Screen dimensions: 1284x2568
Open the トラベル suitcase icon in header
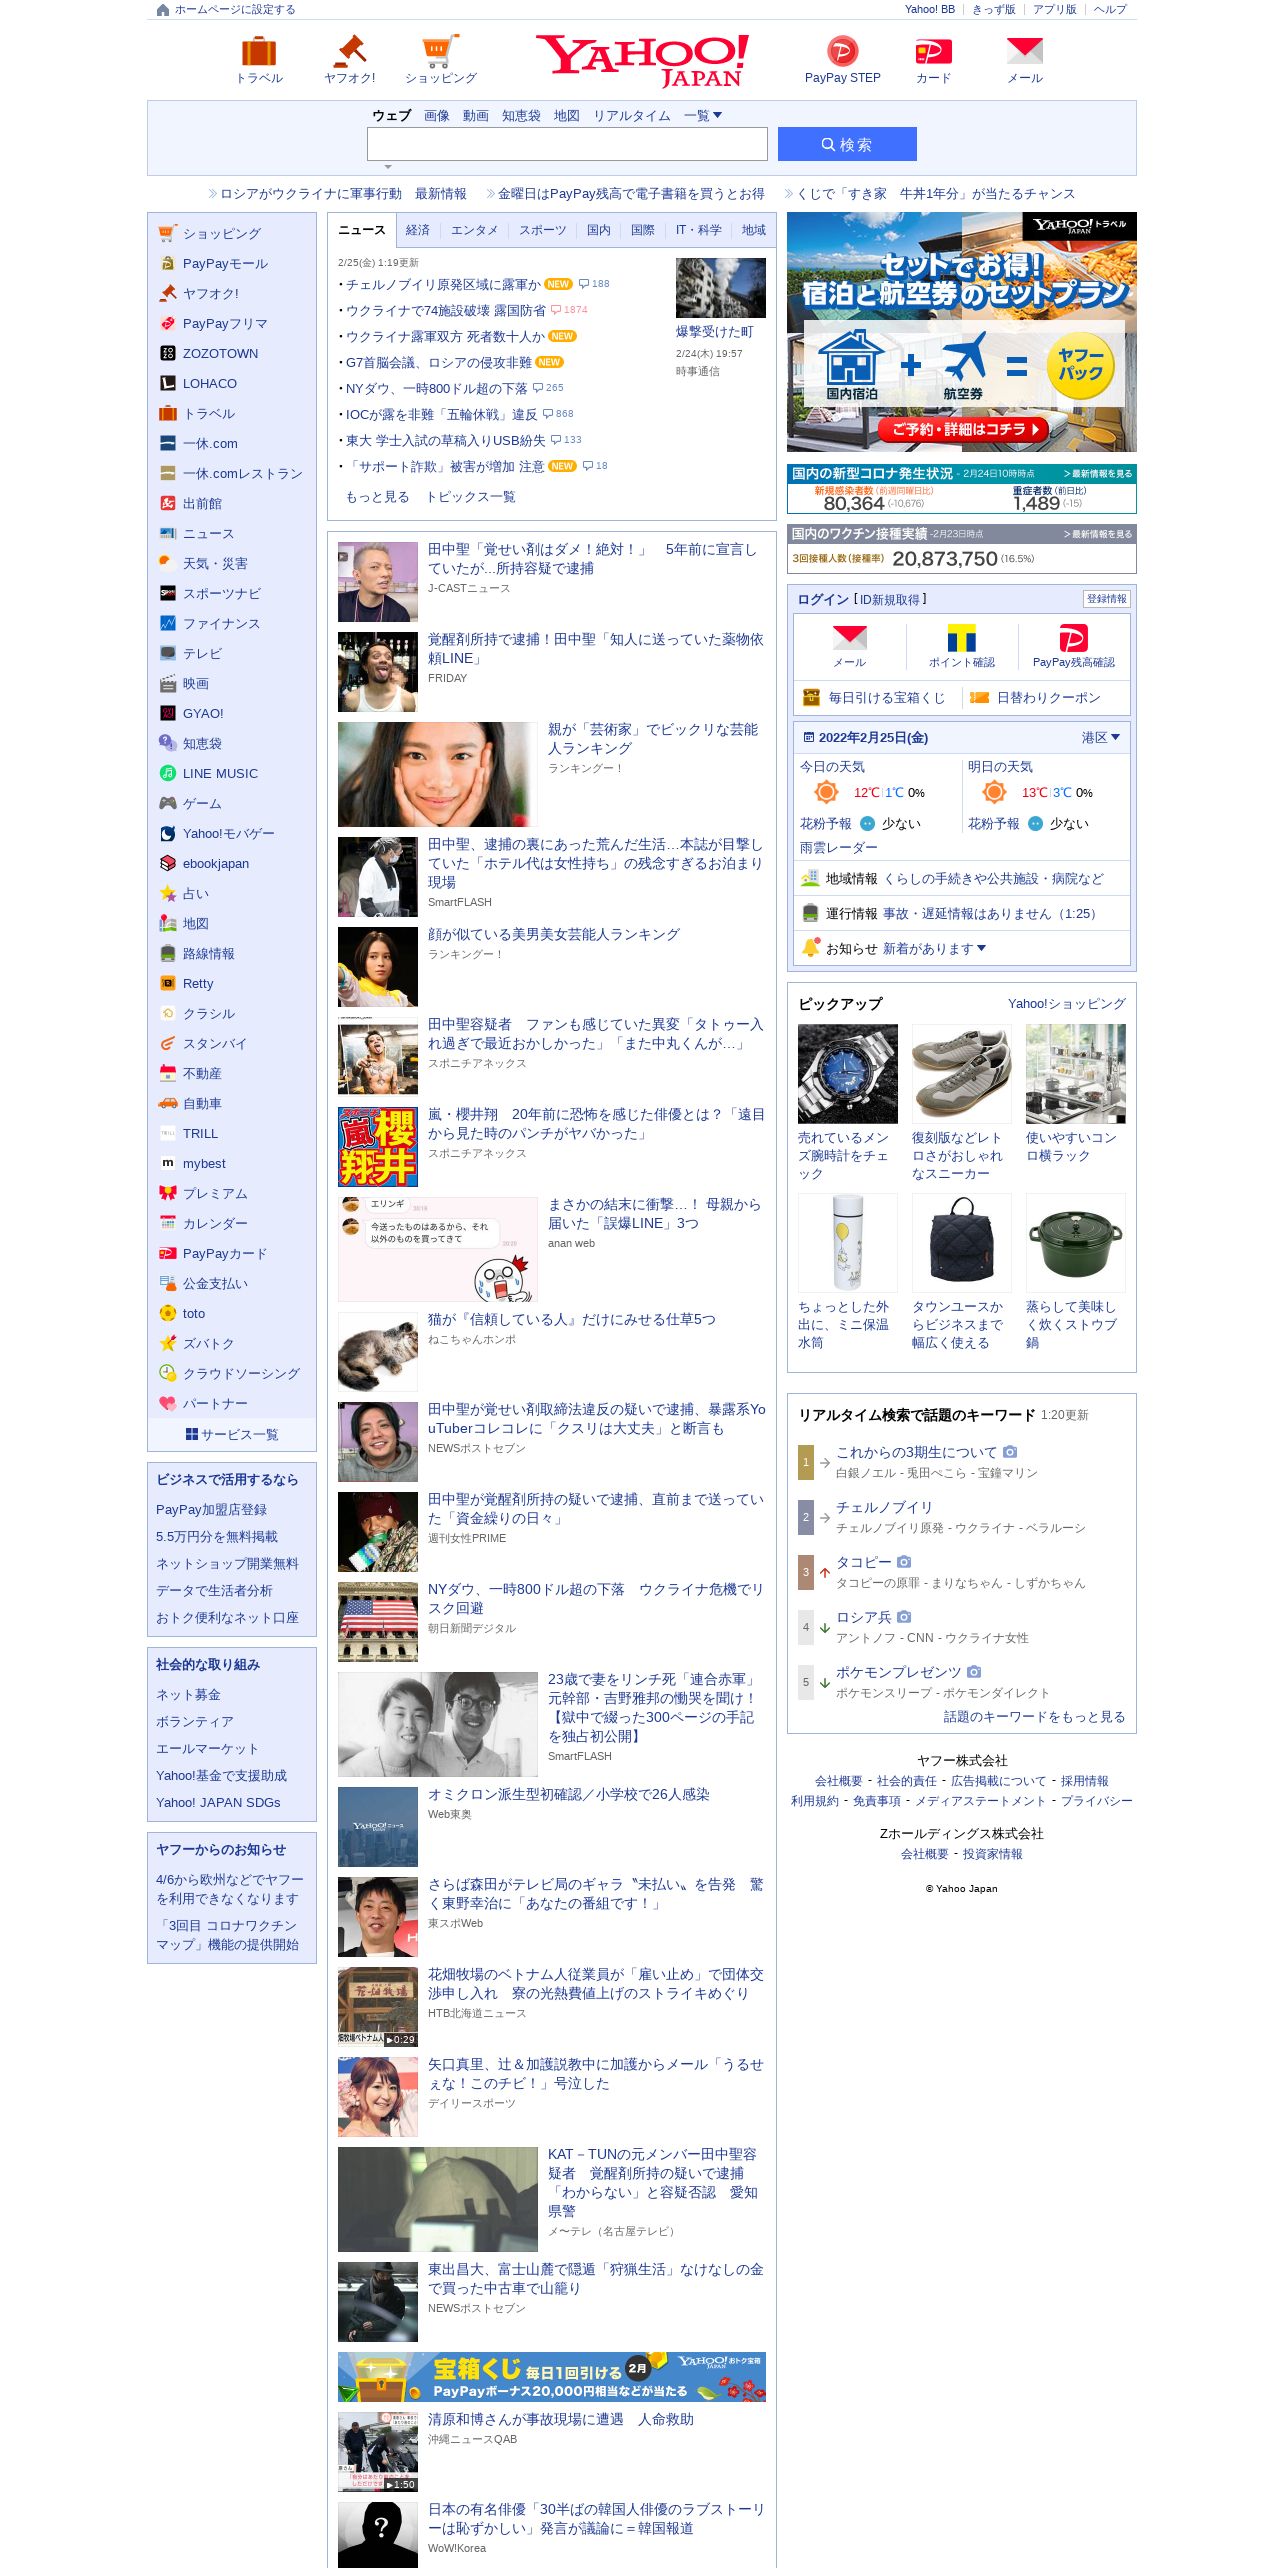tap(259, 51)
